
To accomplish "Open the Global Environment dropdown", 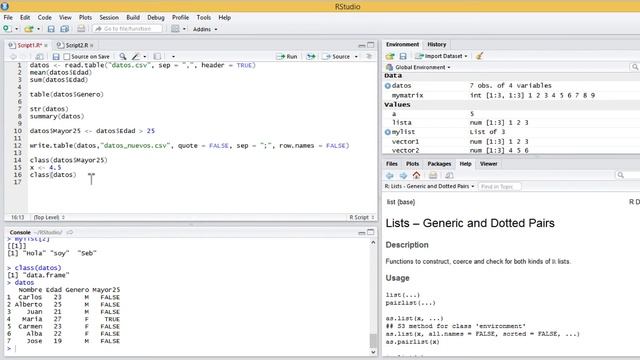I will [418, 67].
